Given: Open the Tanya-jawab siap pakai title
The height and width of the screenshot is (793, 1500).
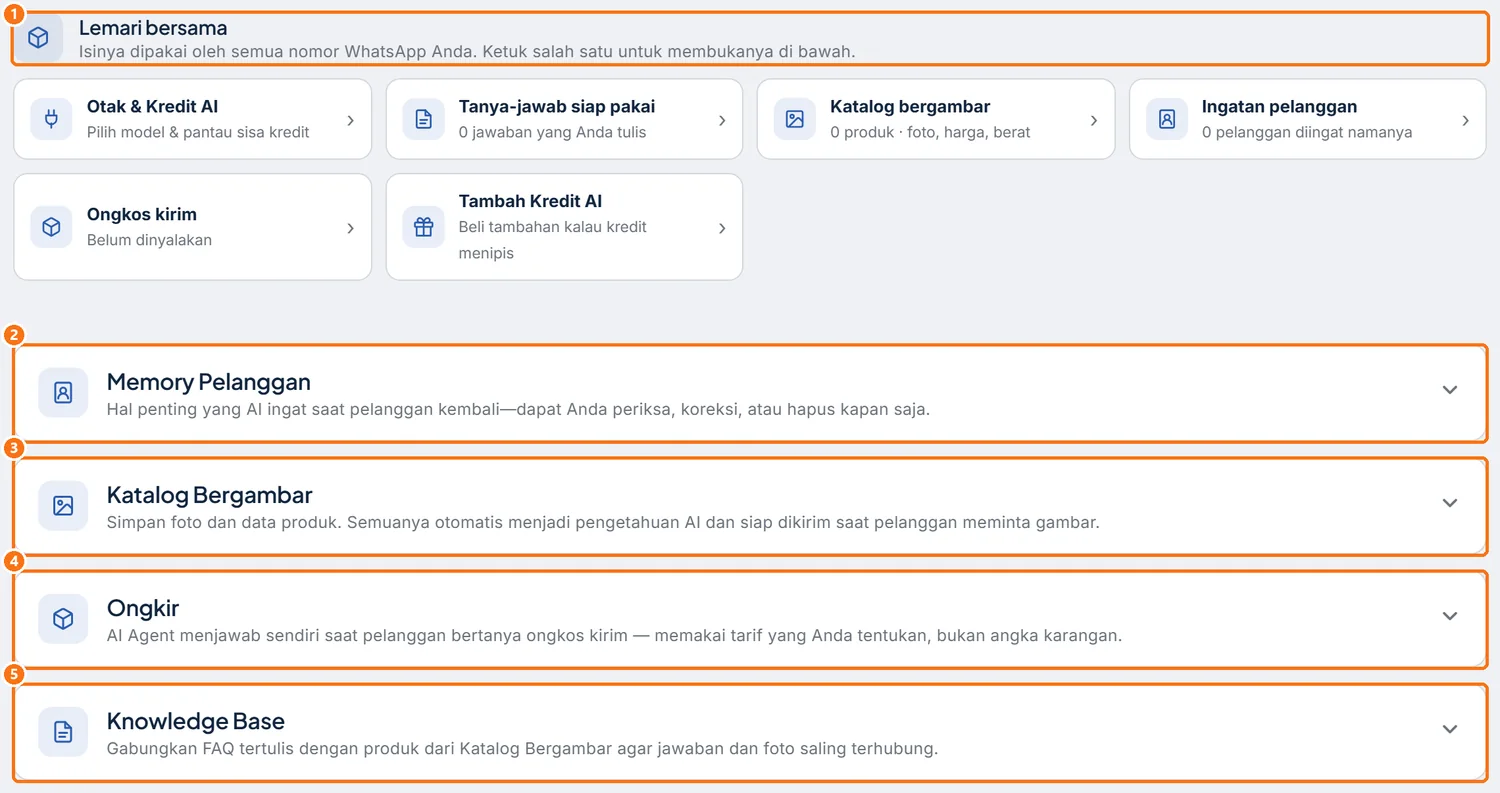Looking at the screenshot, I should coord(557,107).
